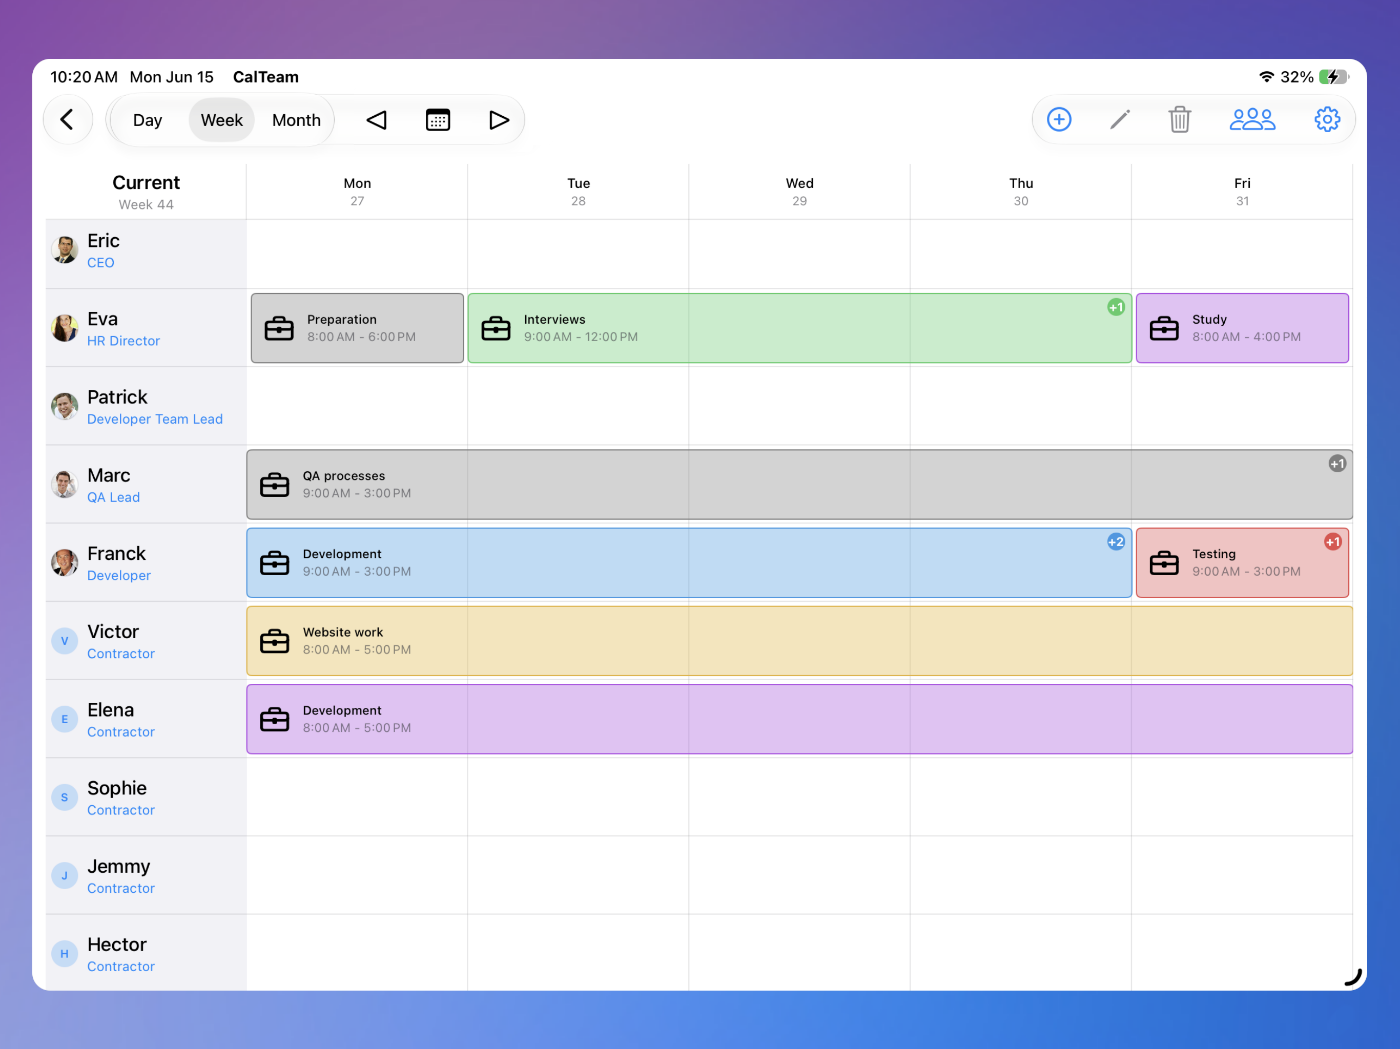Image resolution: width=1400 pixels, height=1049 pixels.
Task: Click the trash delete icon
Action: click(1180, 120)
